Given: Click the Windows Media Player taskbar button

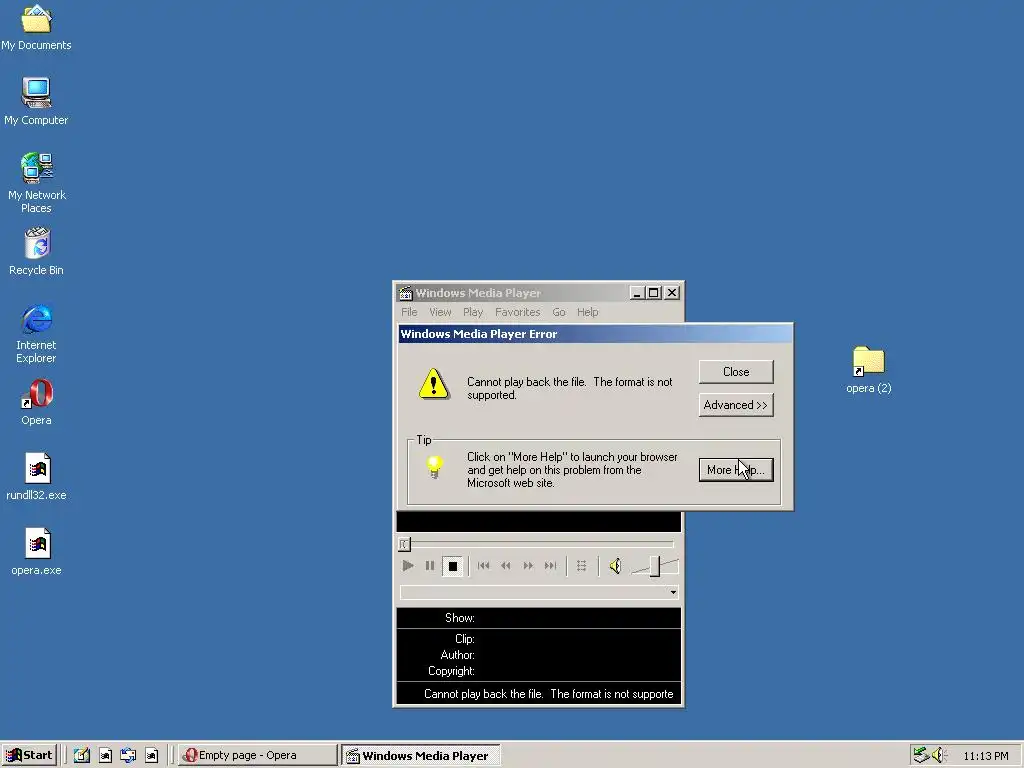Looking at the screenshot, I should [x=421, y=756].
